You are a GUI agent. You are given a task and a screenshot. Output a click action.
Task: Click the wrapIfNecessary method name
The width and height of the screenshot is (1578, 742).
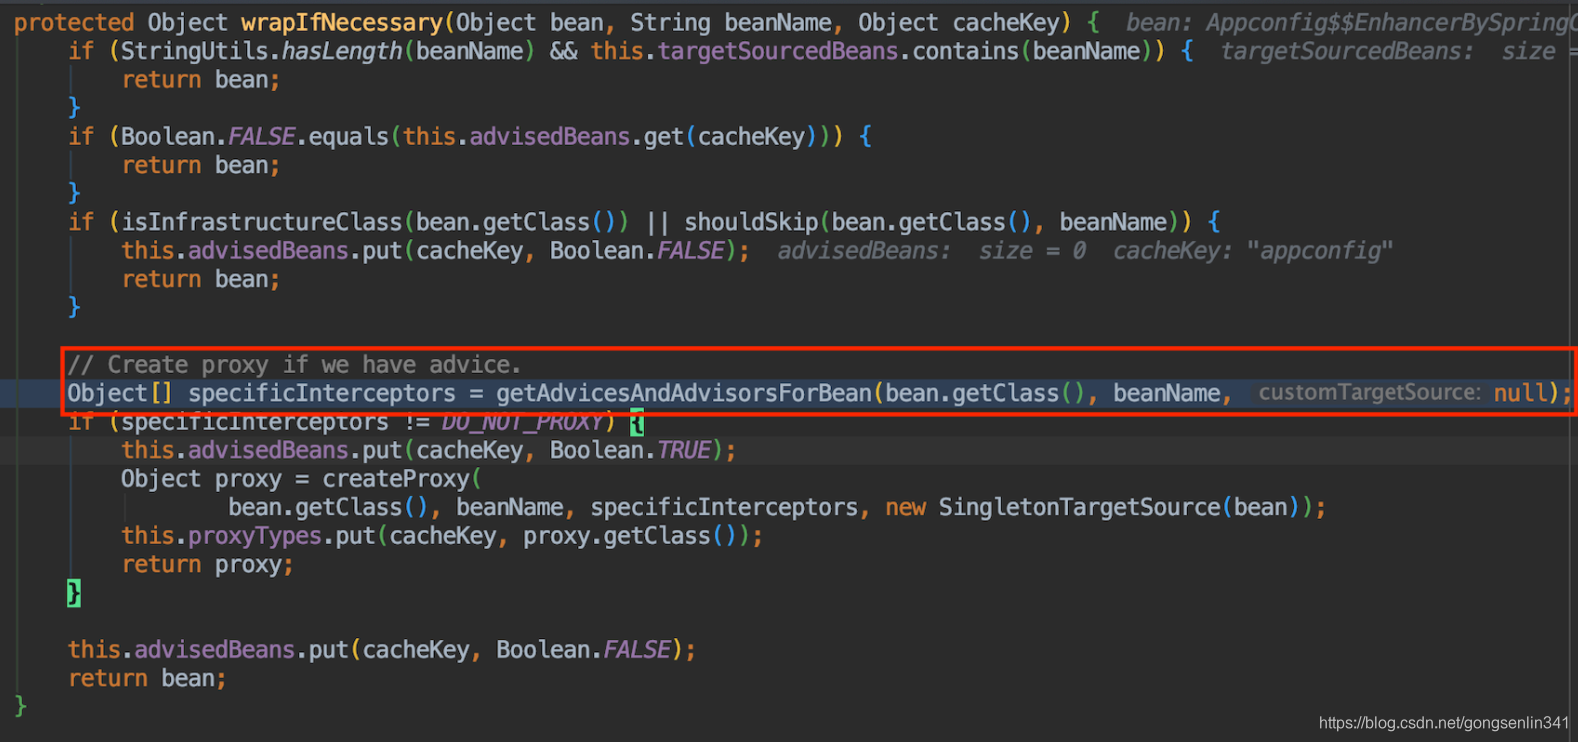click(342, 22)
